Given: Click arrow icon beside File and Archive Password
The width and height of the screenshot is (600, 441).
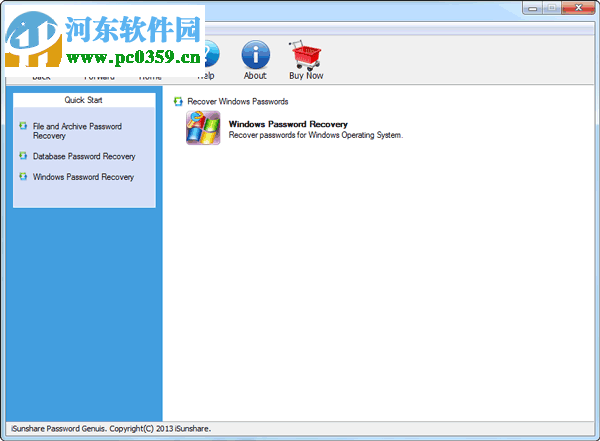Looking at the screenshot, I should [23, 126].
